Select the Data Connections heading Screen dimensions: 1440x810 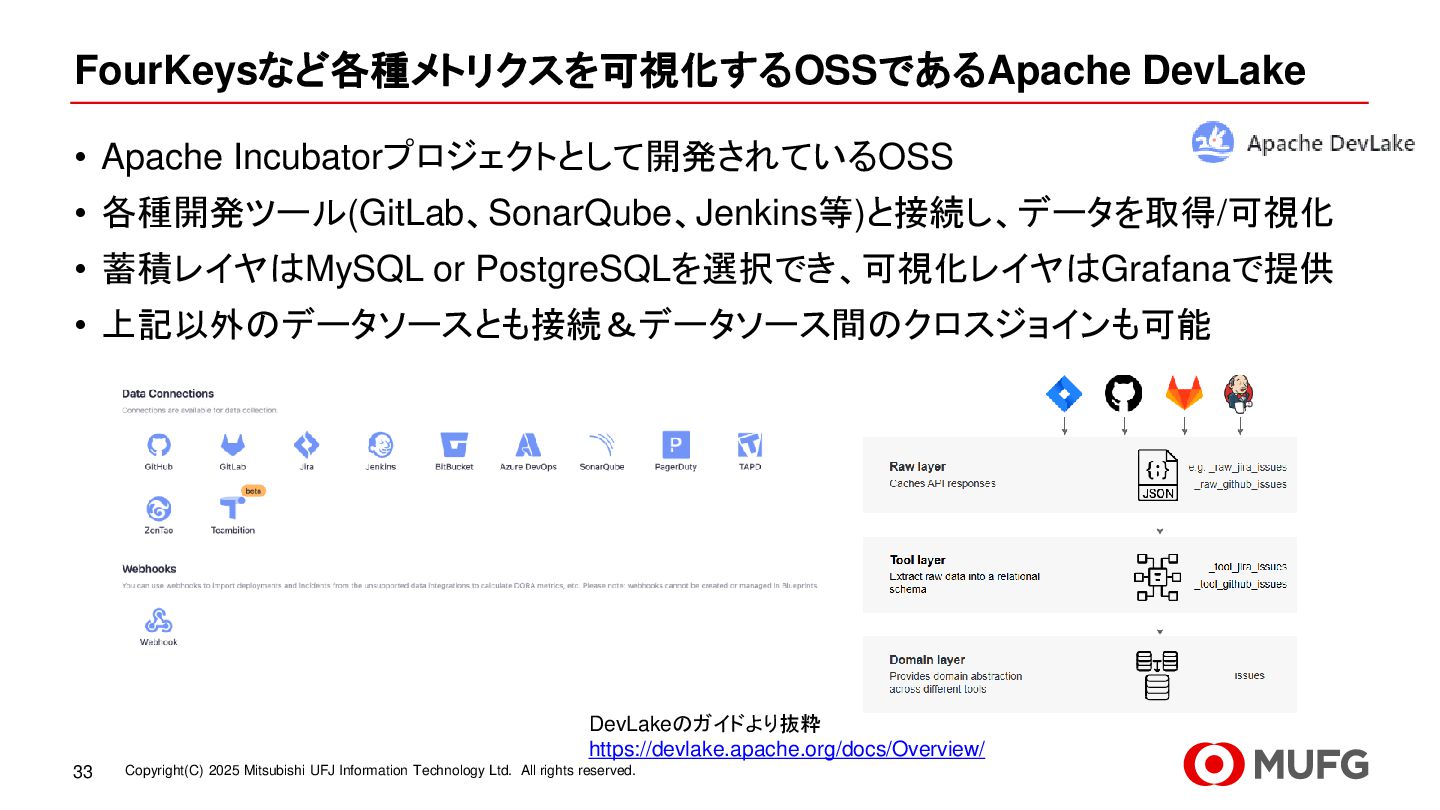tap(168, 394)
